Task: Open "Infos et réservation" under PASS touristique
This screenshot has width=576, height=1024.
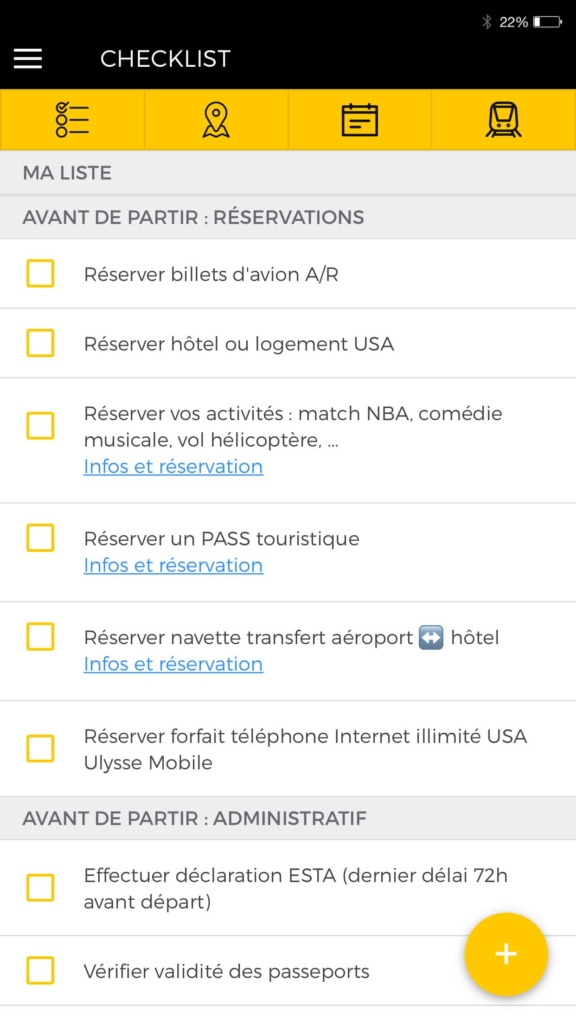Action: pos(173,565)
